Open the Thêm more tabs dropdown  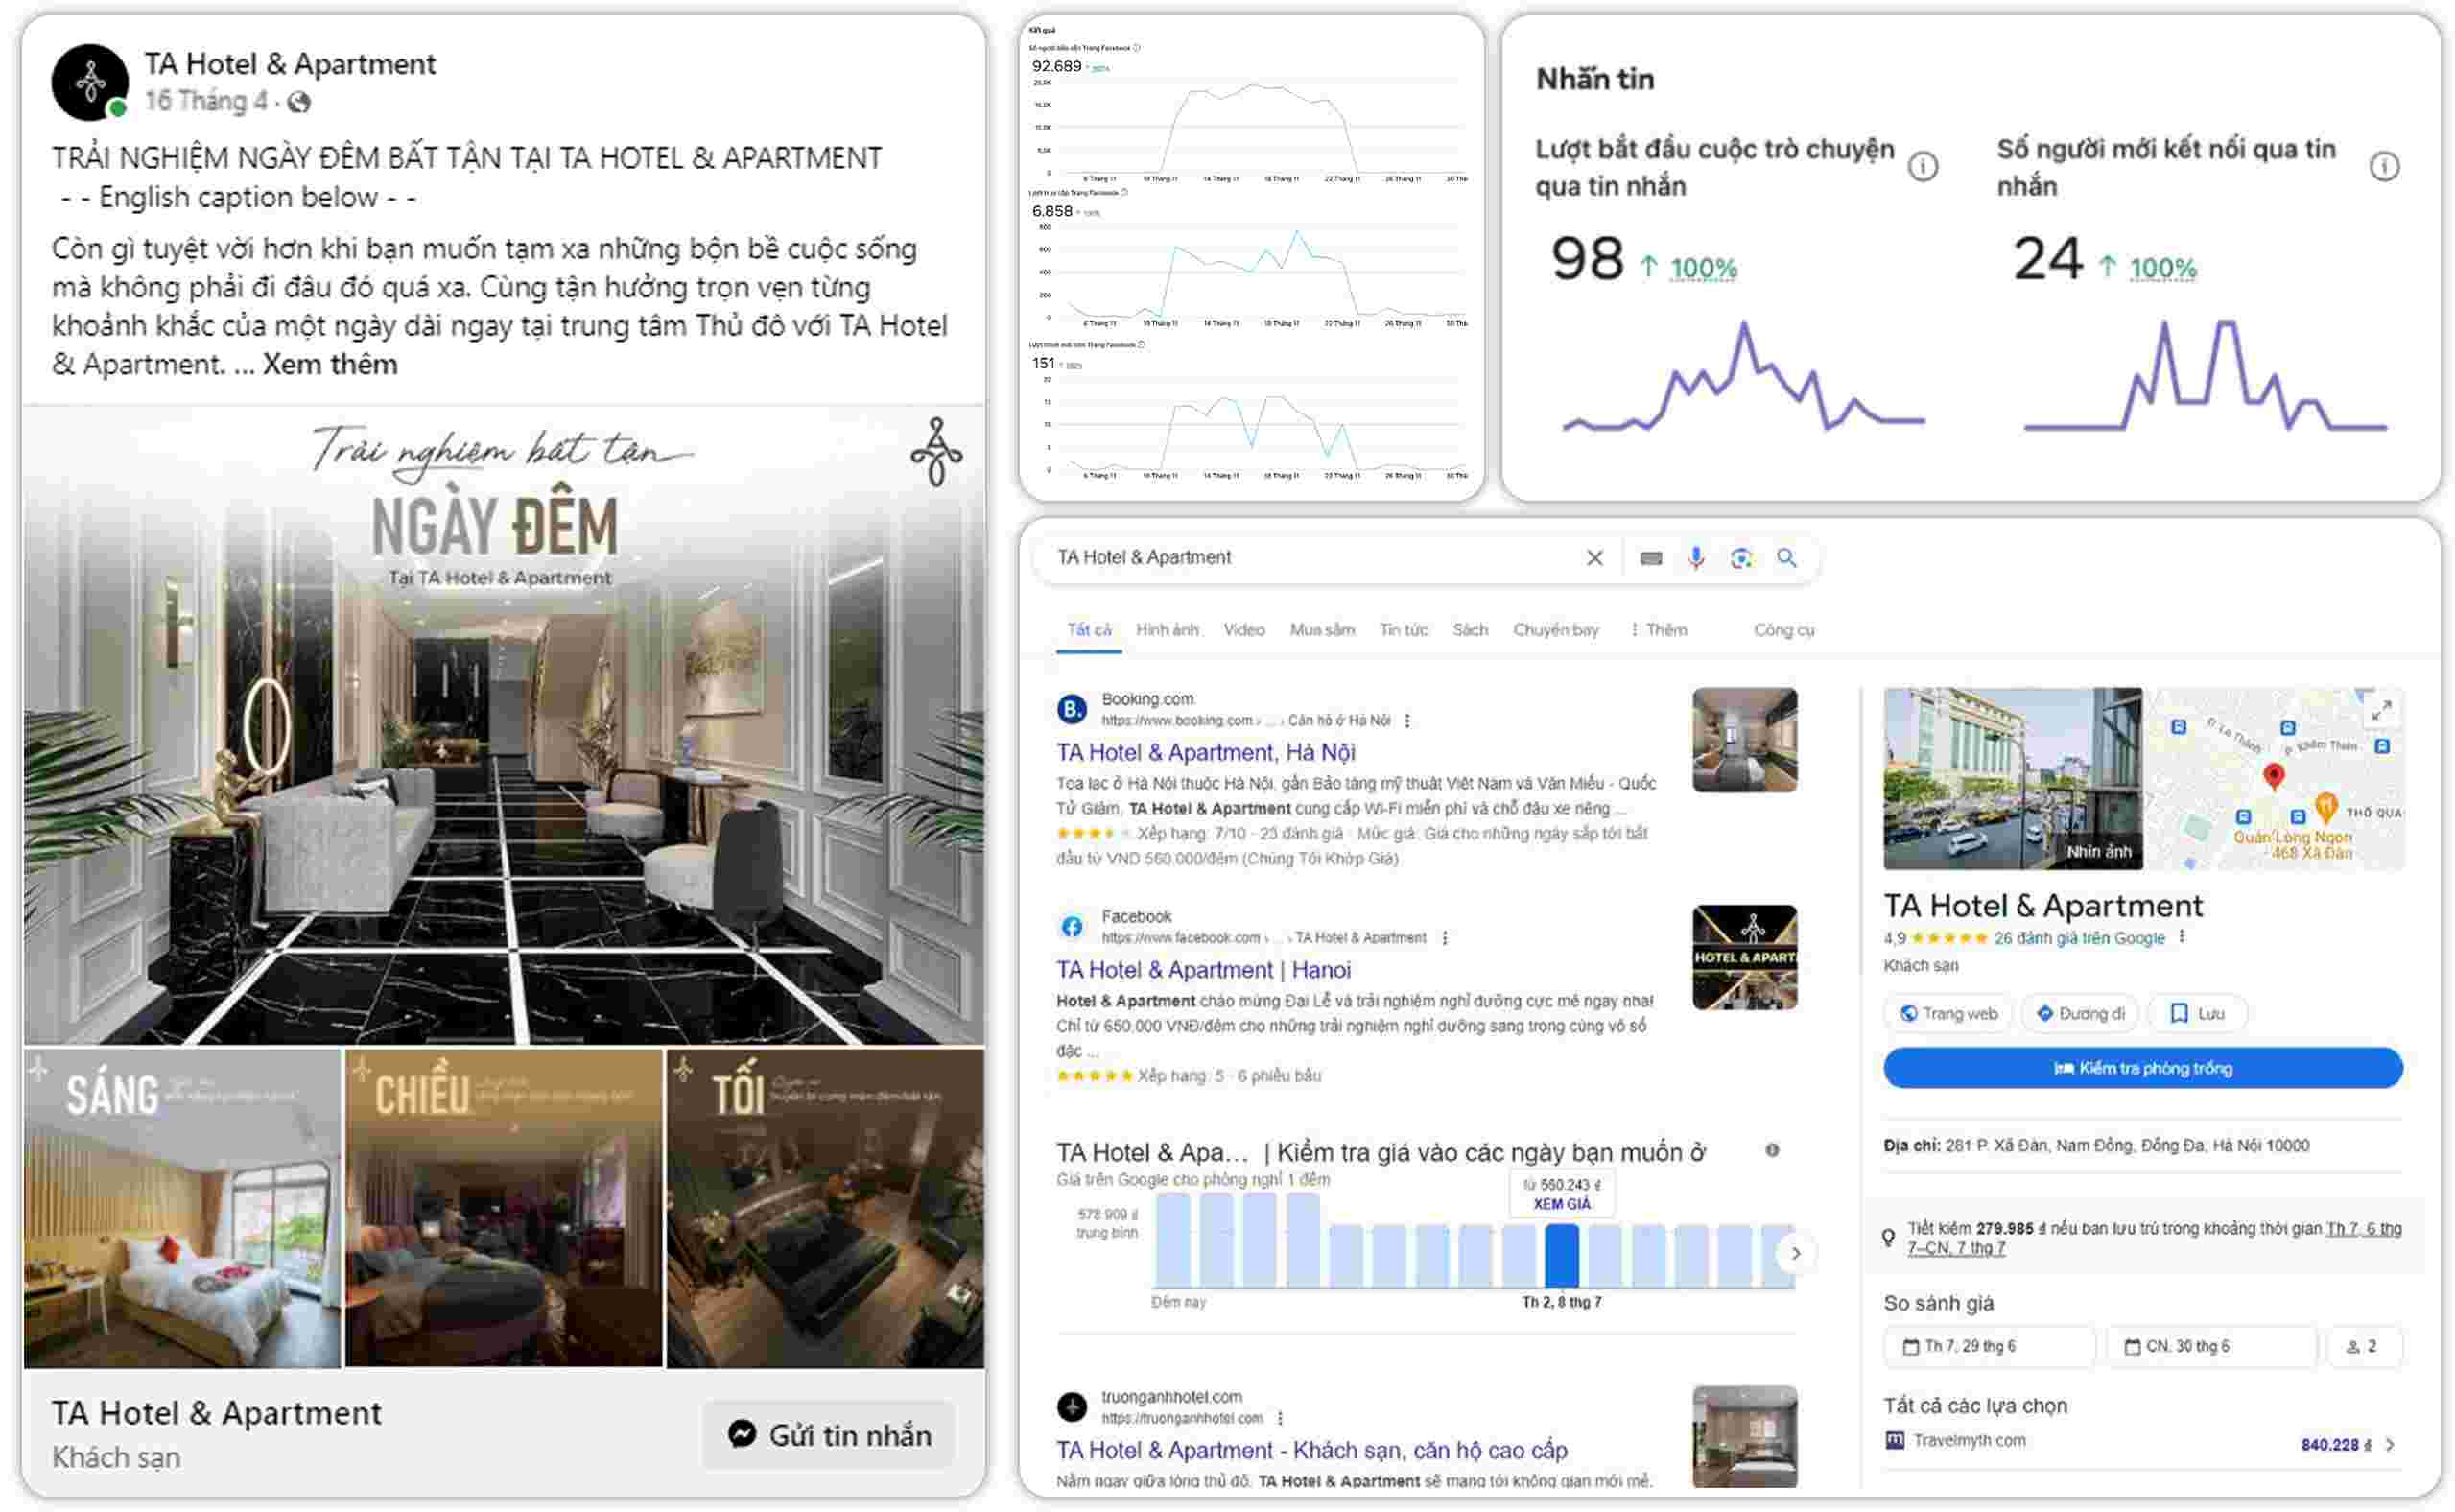(1658, 630)
